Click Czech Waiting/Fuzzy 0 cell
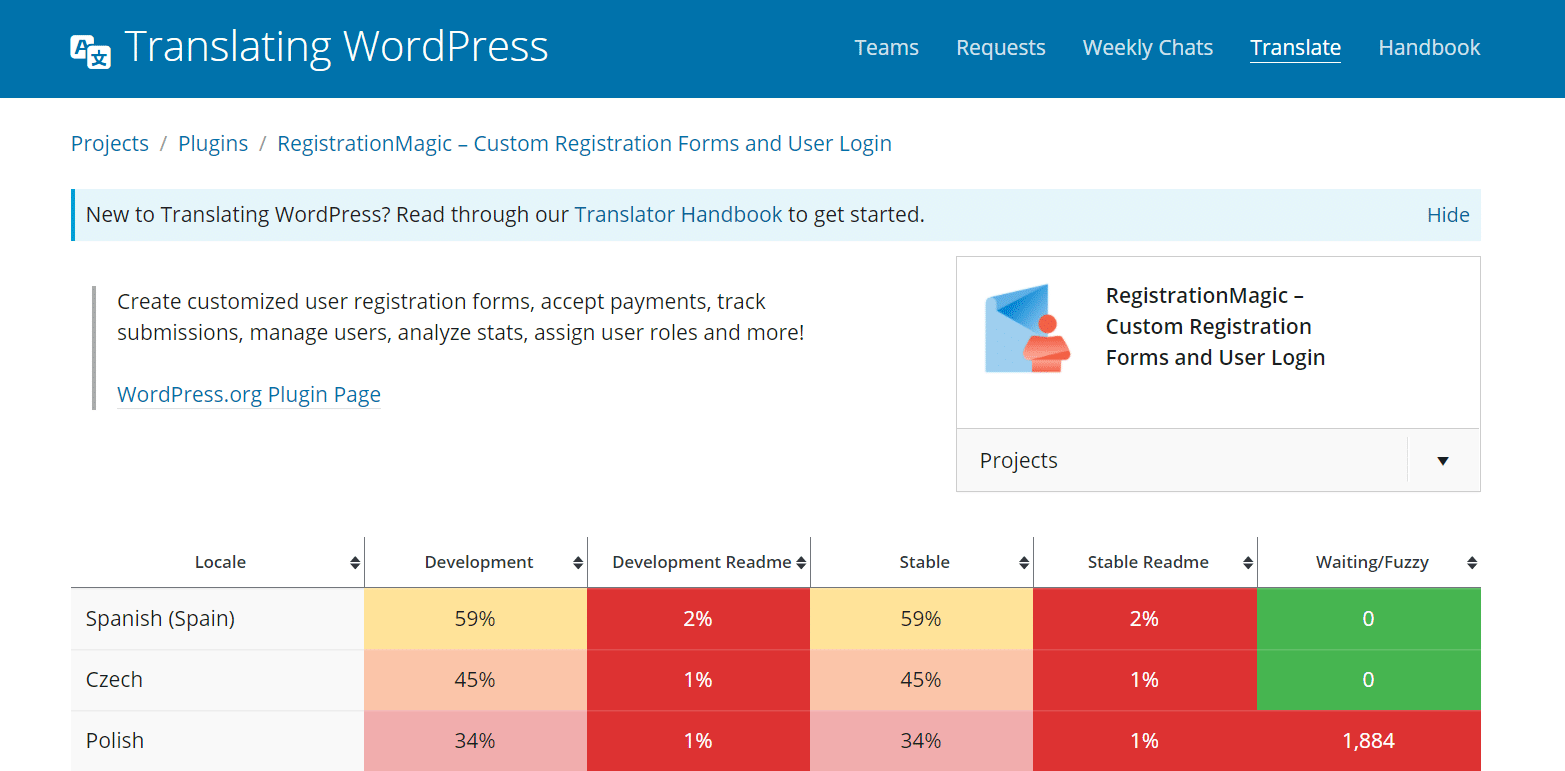This screenshot has width=1565, height=771. point(1368,680)
